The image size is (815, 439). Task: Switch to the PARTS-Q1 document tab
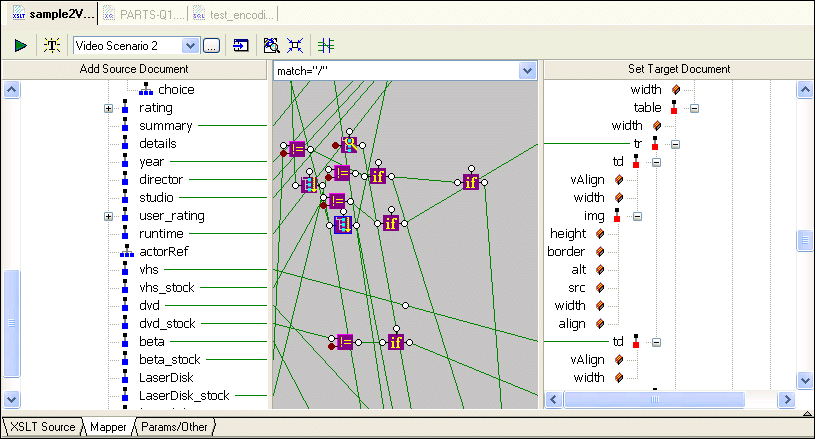[x=142, y=14]
